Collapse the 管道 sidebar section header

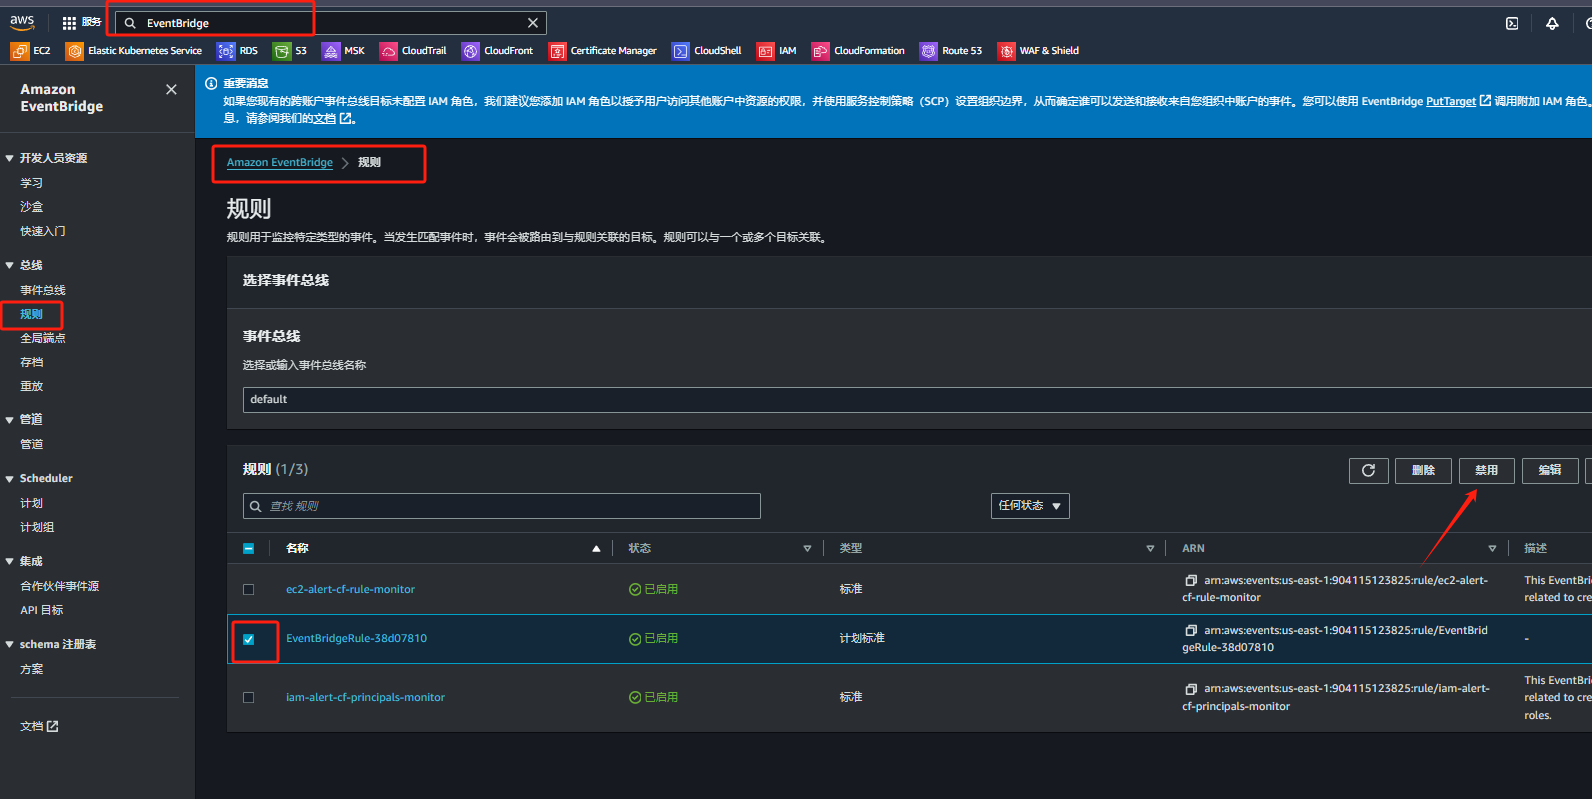coord(10,419)
